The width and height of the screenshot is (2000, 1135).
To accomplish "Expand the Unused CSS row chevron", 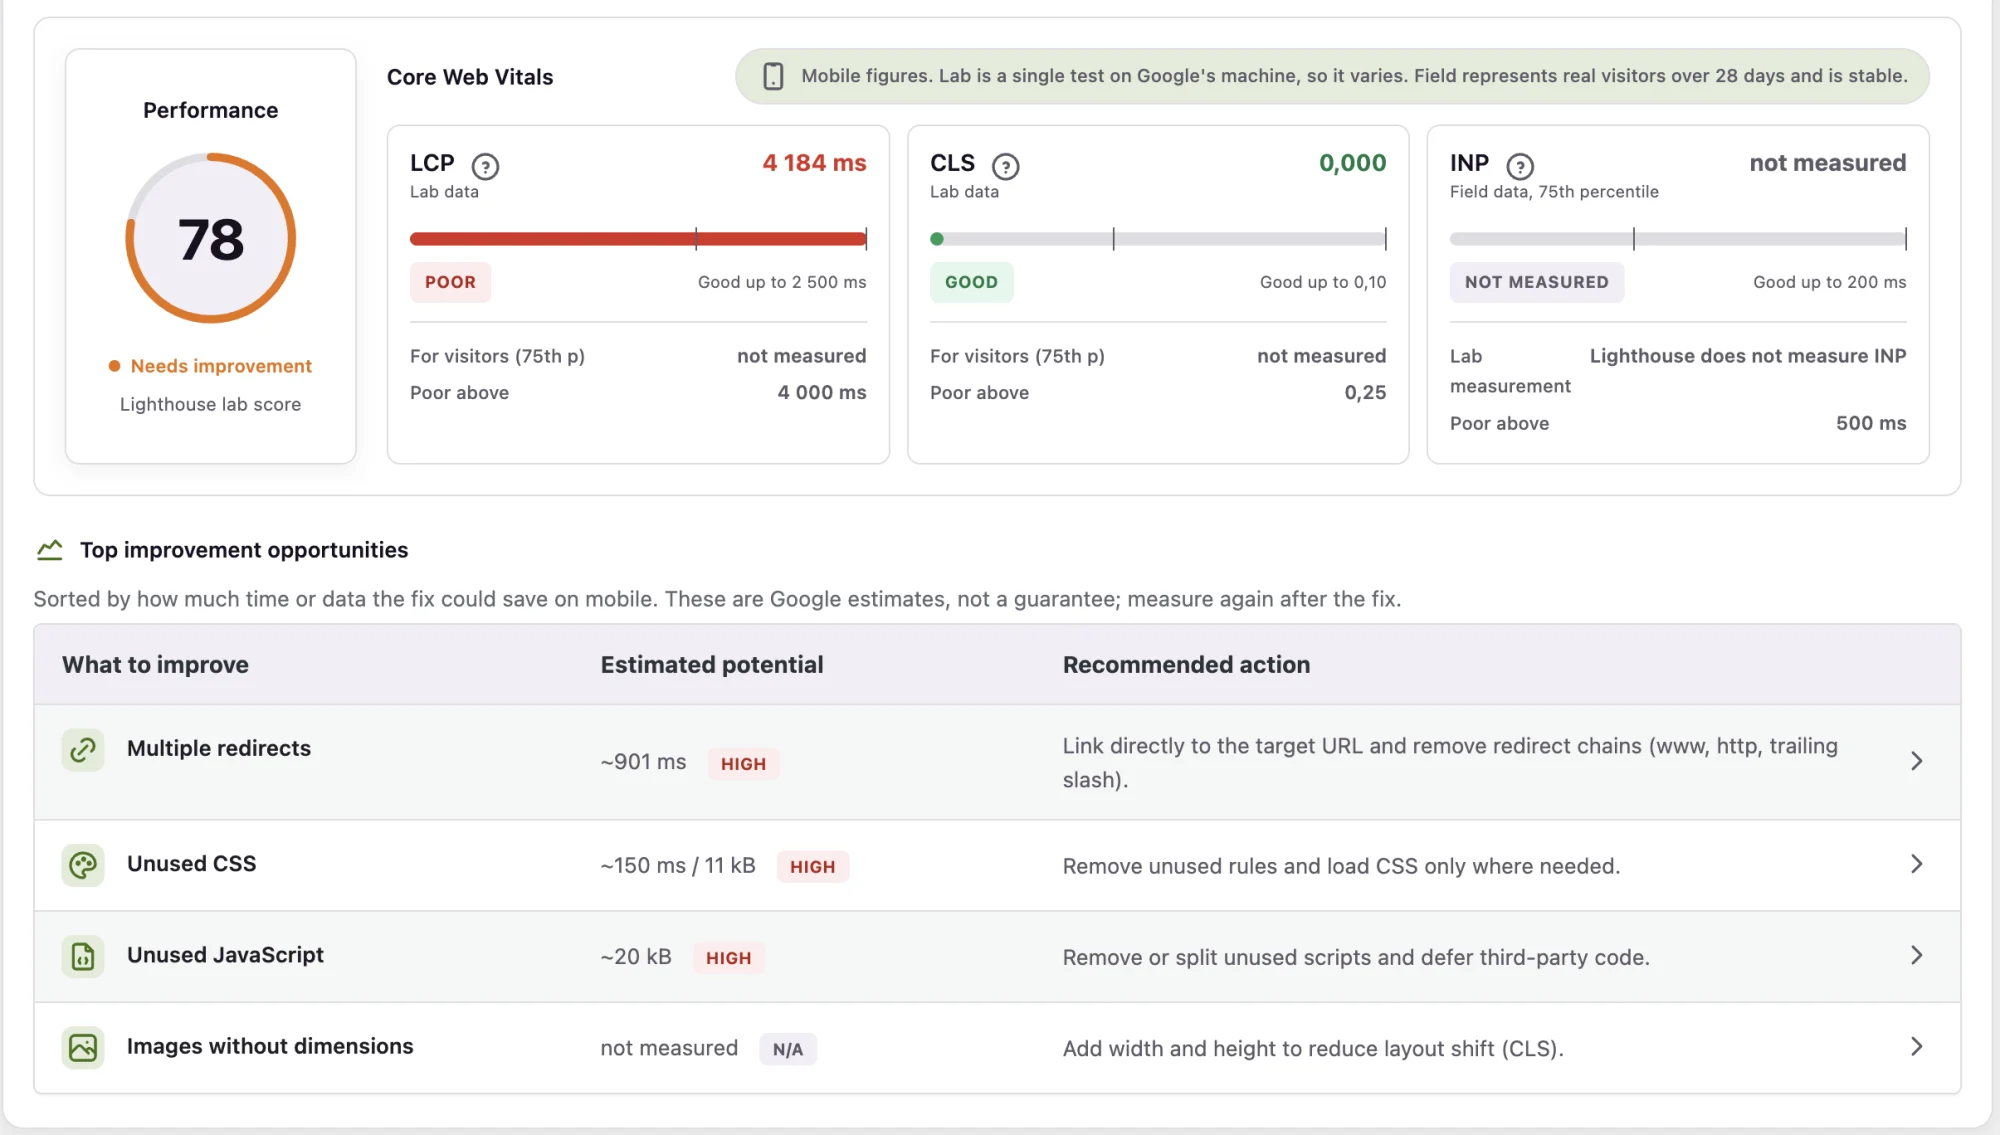I will coord(1916,864).
